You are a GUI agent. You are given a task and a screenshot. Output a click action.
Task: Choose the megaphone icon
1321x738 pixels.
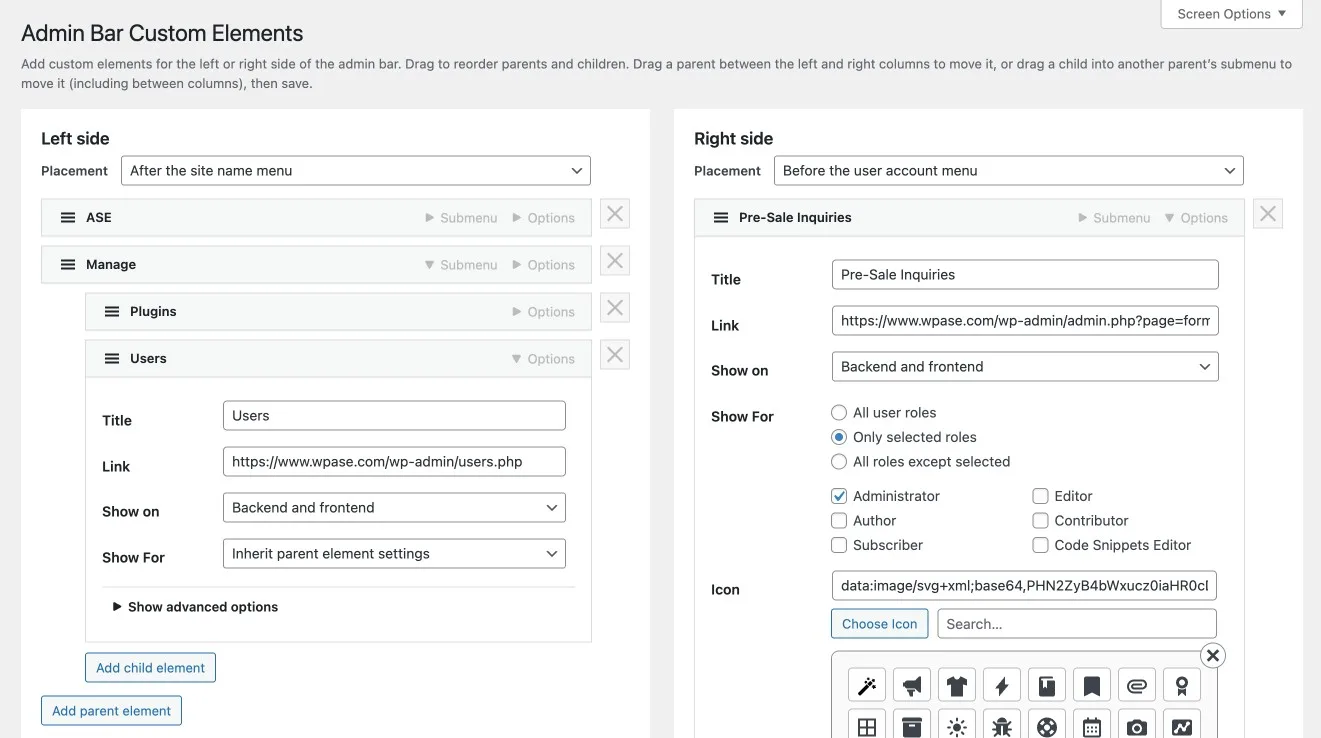click(912, 686)
